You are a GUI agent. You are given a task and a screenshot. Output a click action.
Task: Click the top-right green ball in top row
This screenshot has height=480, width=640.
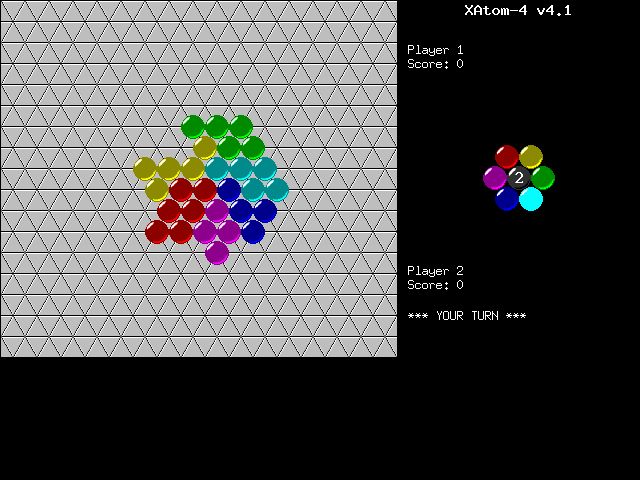click(x=241, y=127)
